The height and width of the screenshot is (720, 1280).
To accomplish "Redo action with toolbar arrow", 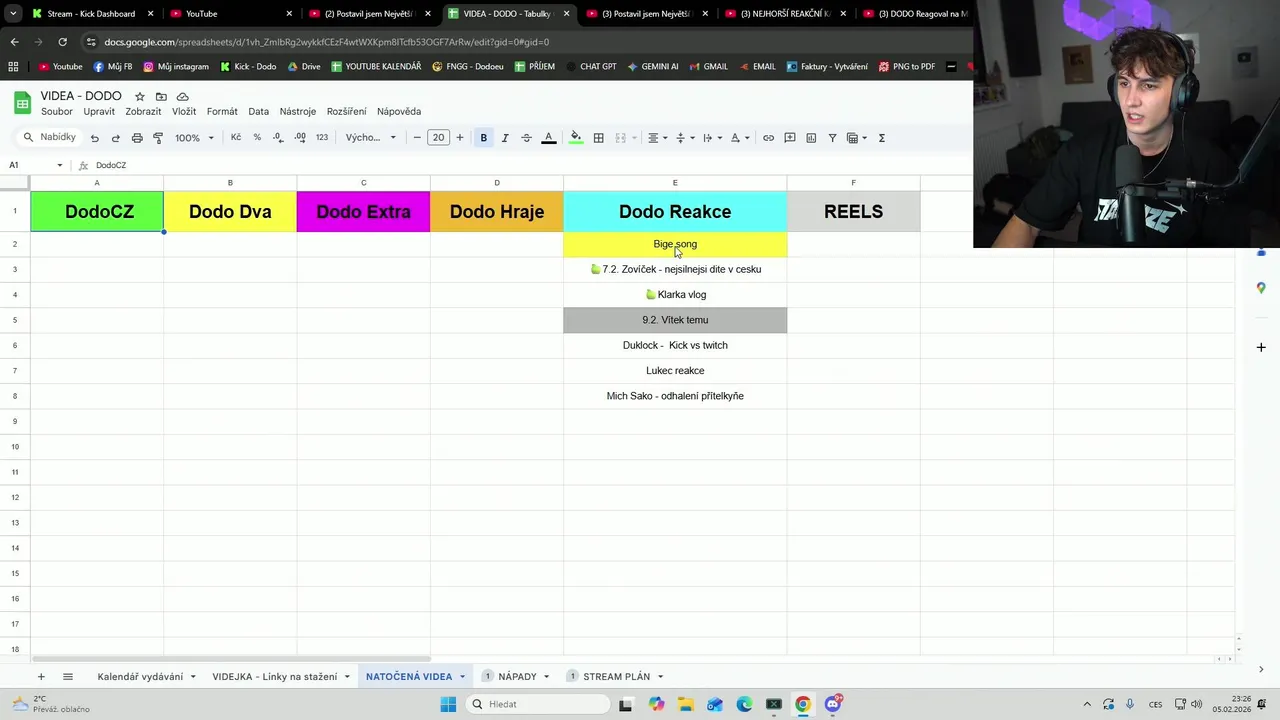I will click(115, 138).
